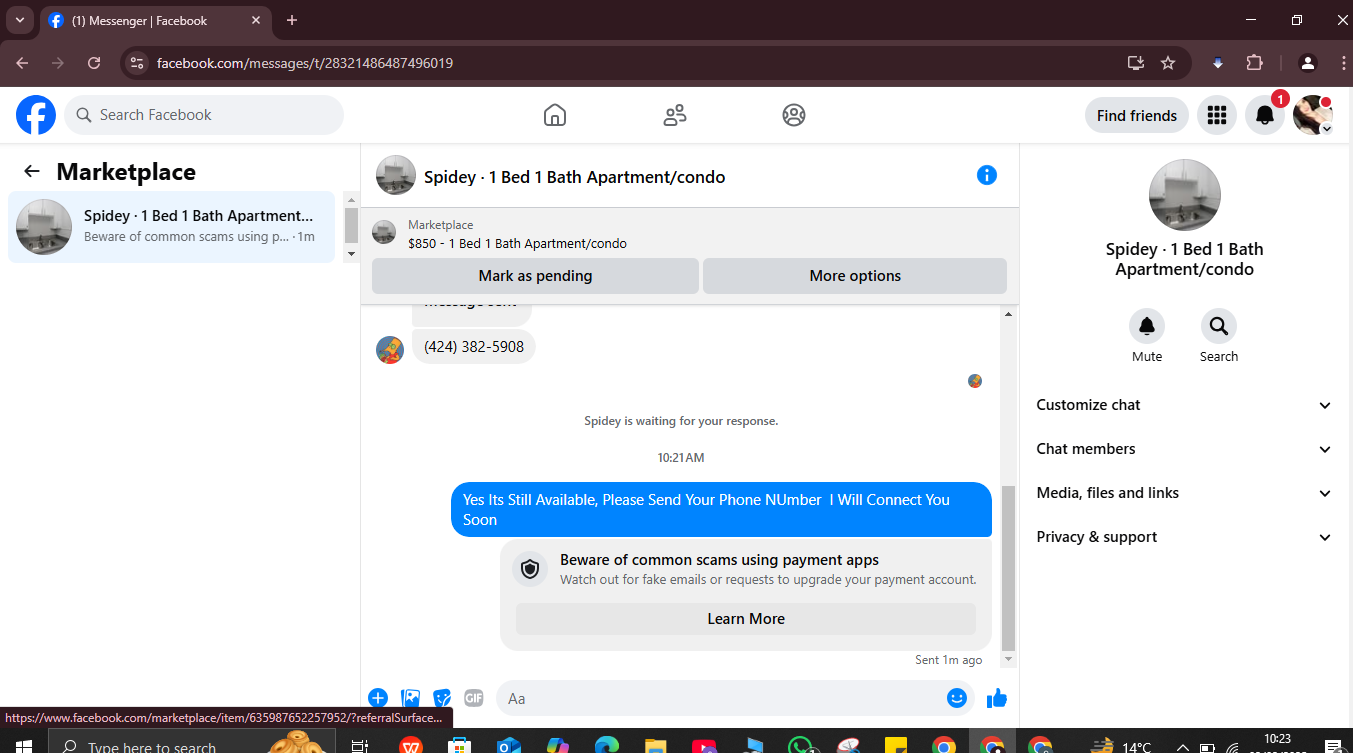Open Chrome extensions puzzle icon
The image size is (1353, 753).
(x=1255, y=63)
